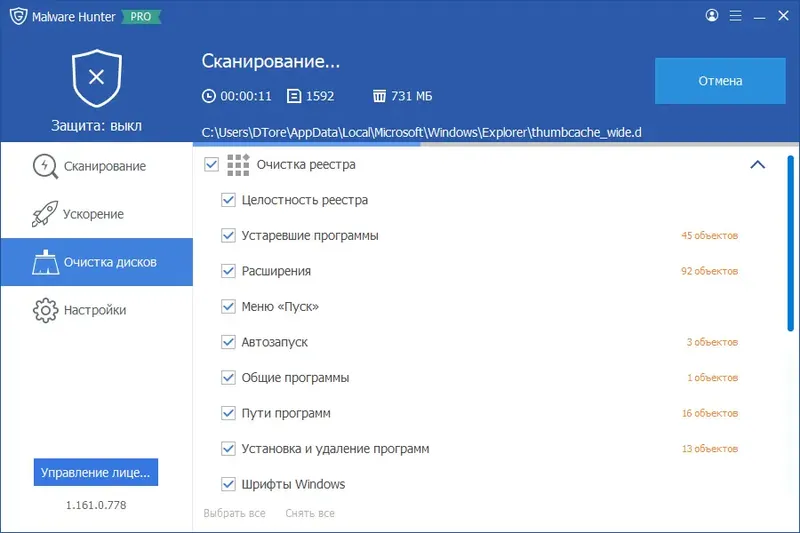Click the trash bin size icon

click(379, 96)
